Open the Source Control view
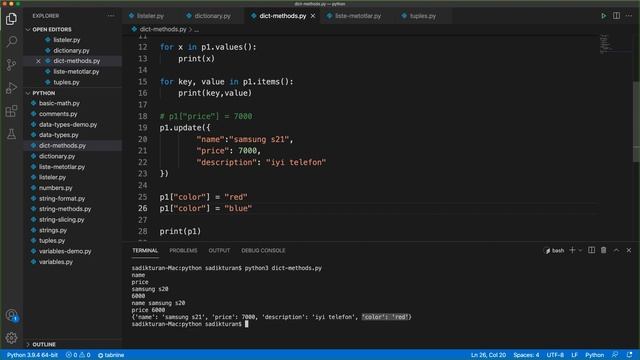 click(11, 64)
